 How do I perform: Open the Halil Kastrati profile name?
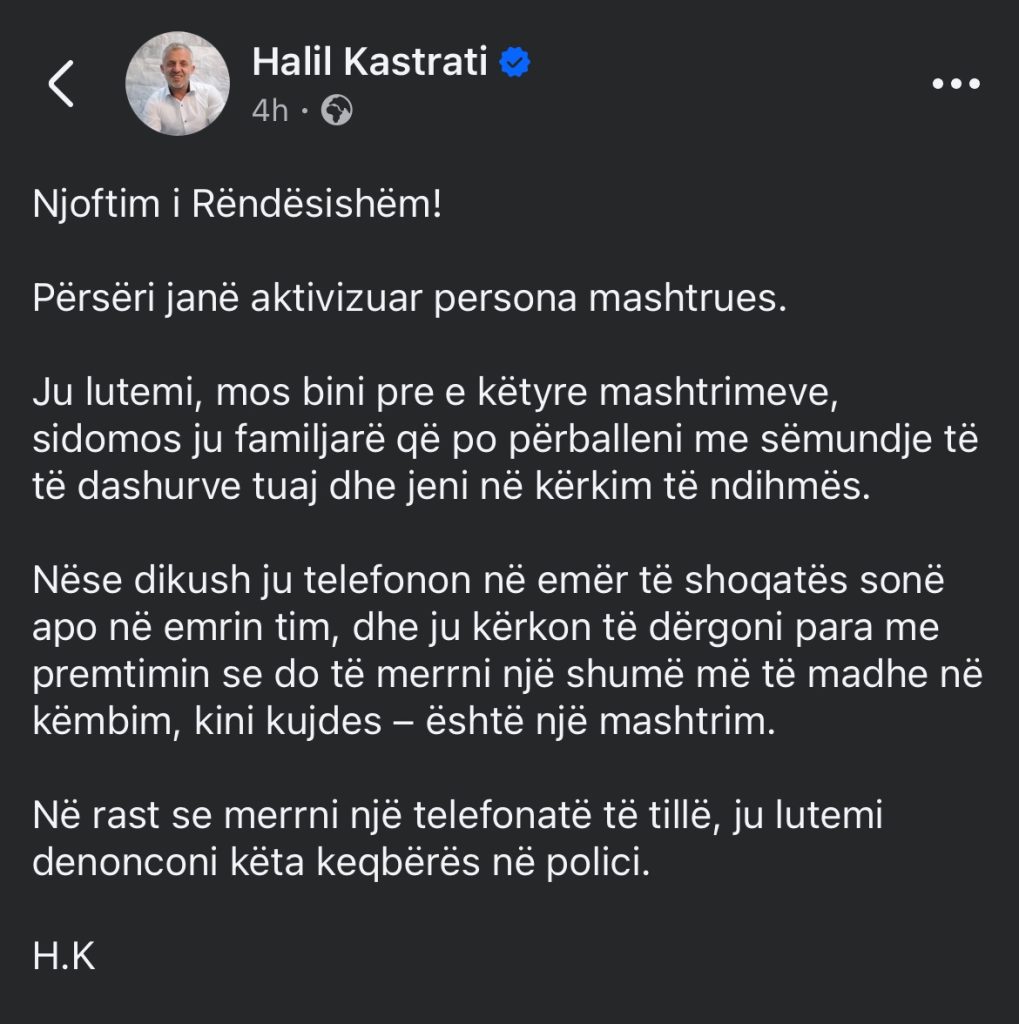[x=370, y=62]
